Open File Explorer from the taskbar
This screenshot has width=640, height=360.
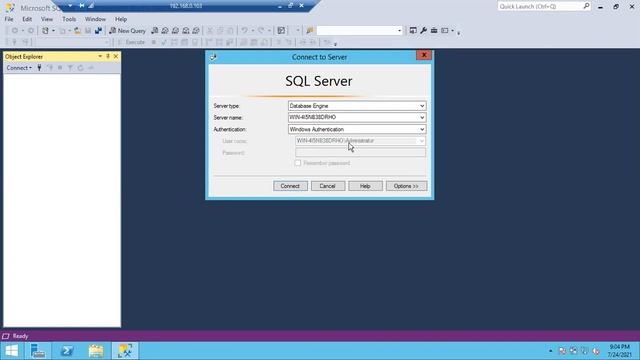pyautogui.click(x=96, y=351)
